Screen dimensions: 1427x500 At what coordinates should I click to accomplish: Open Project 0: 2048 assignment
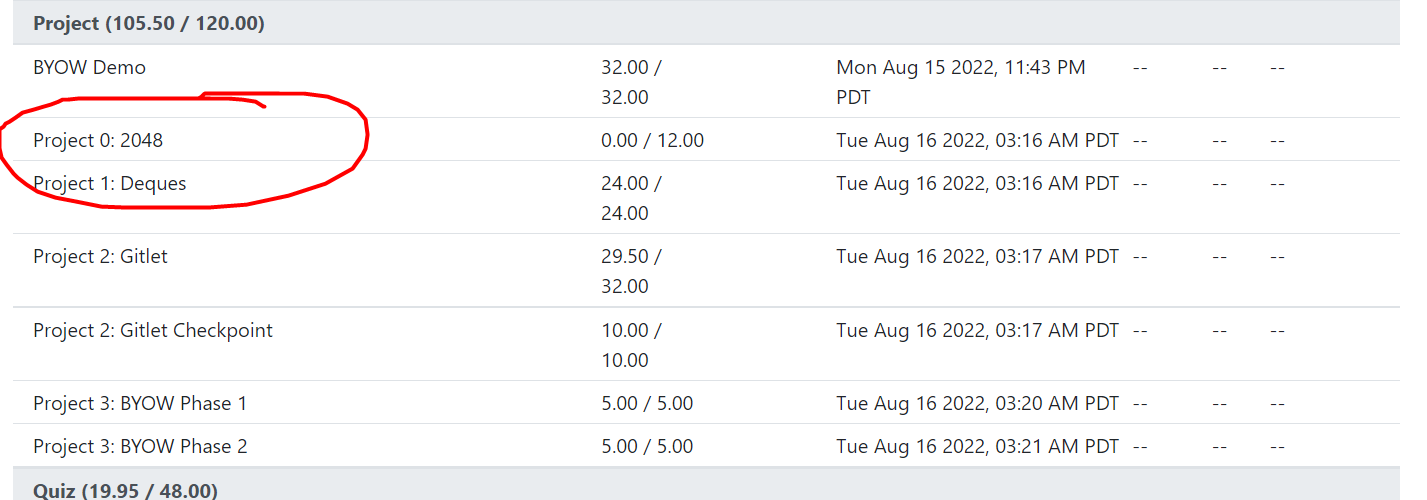click(98, 141)
